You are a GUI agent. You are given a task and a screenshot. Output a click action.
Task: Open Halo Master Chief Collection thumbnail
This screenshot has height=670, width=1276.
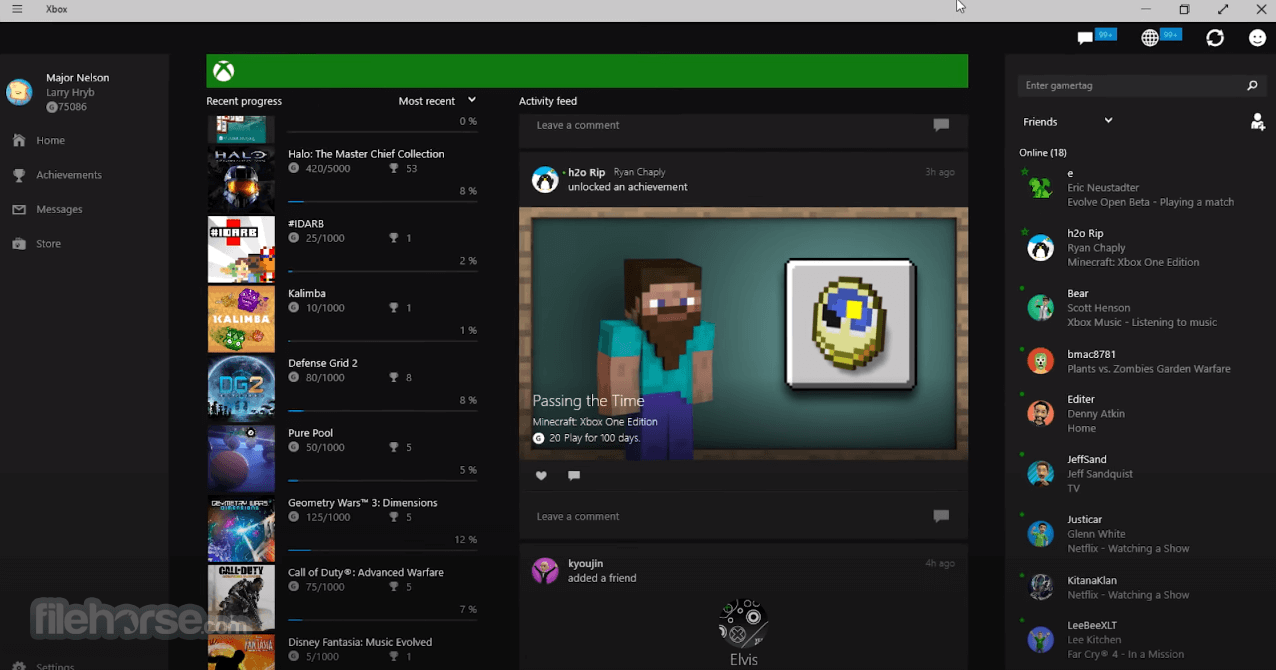(x=241, y=180)
